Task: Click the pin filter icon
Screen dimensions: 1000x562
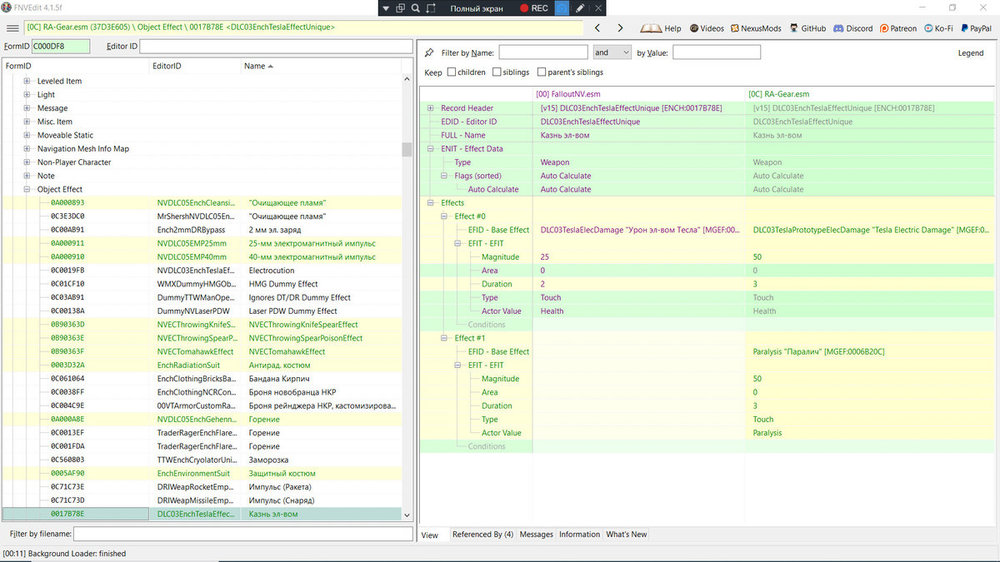Action: coord(429,53)
